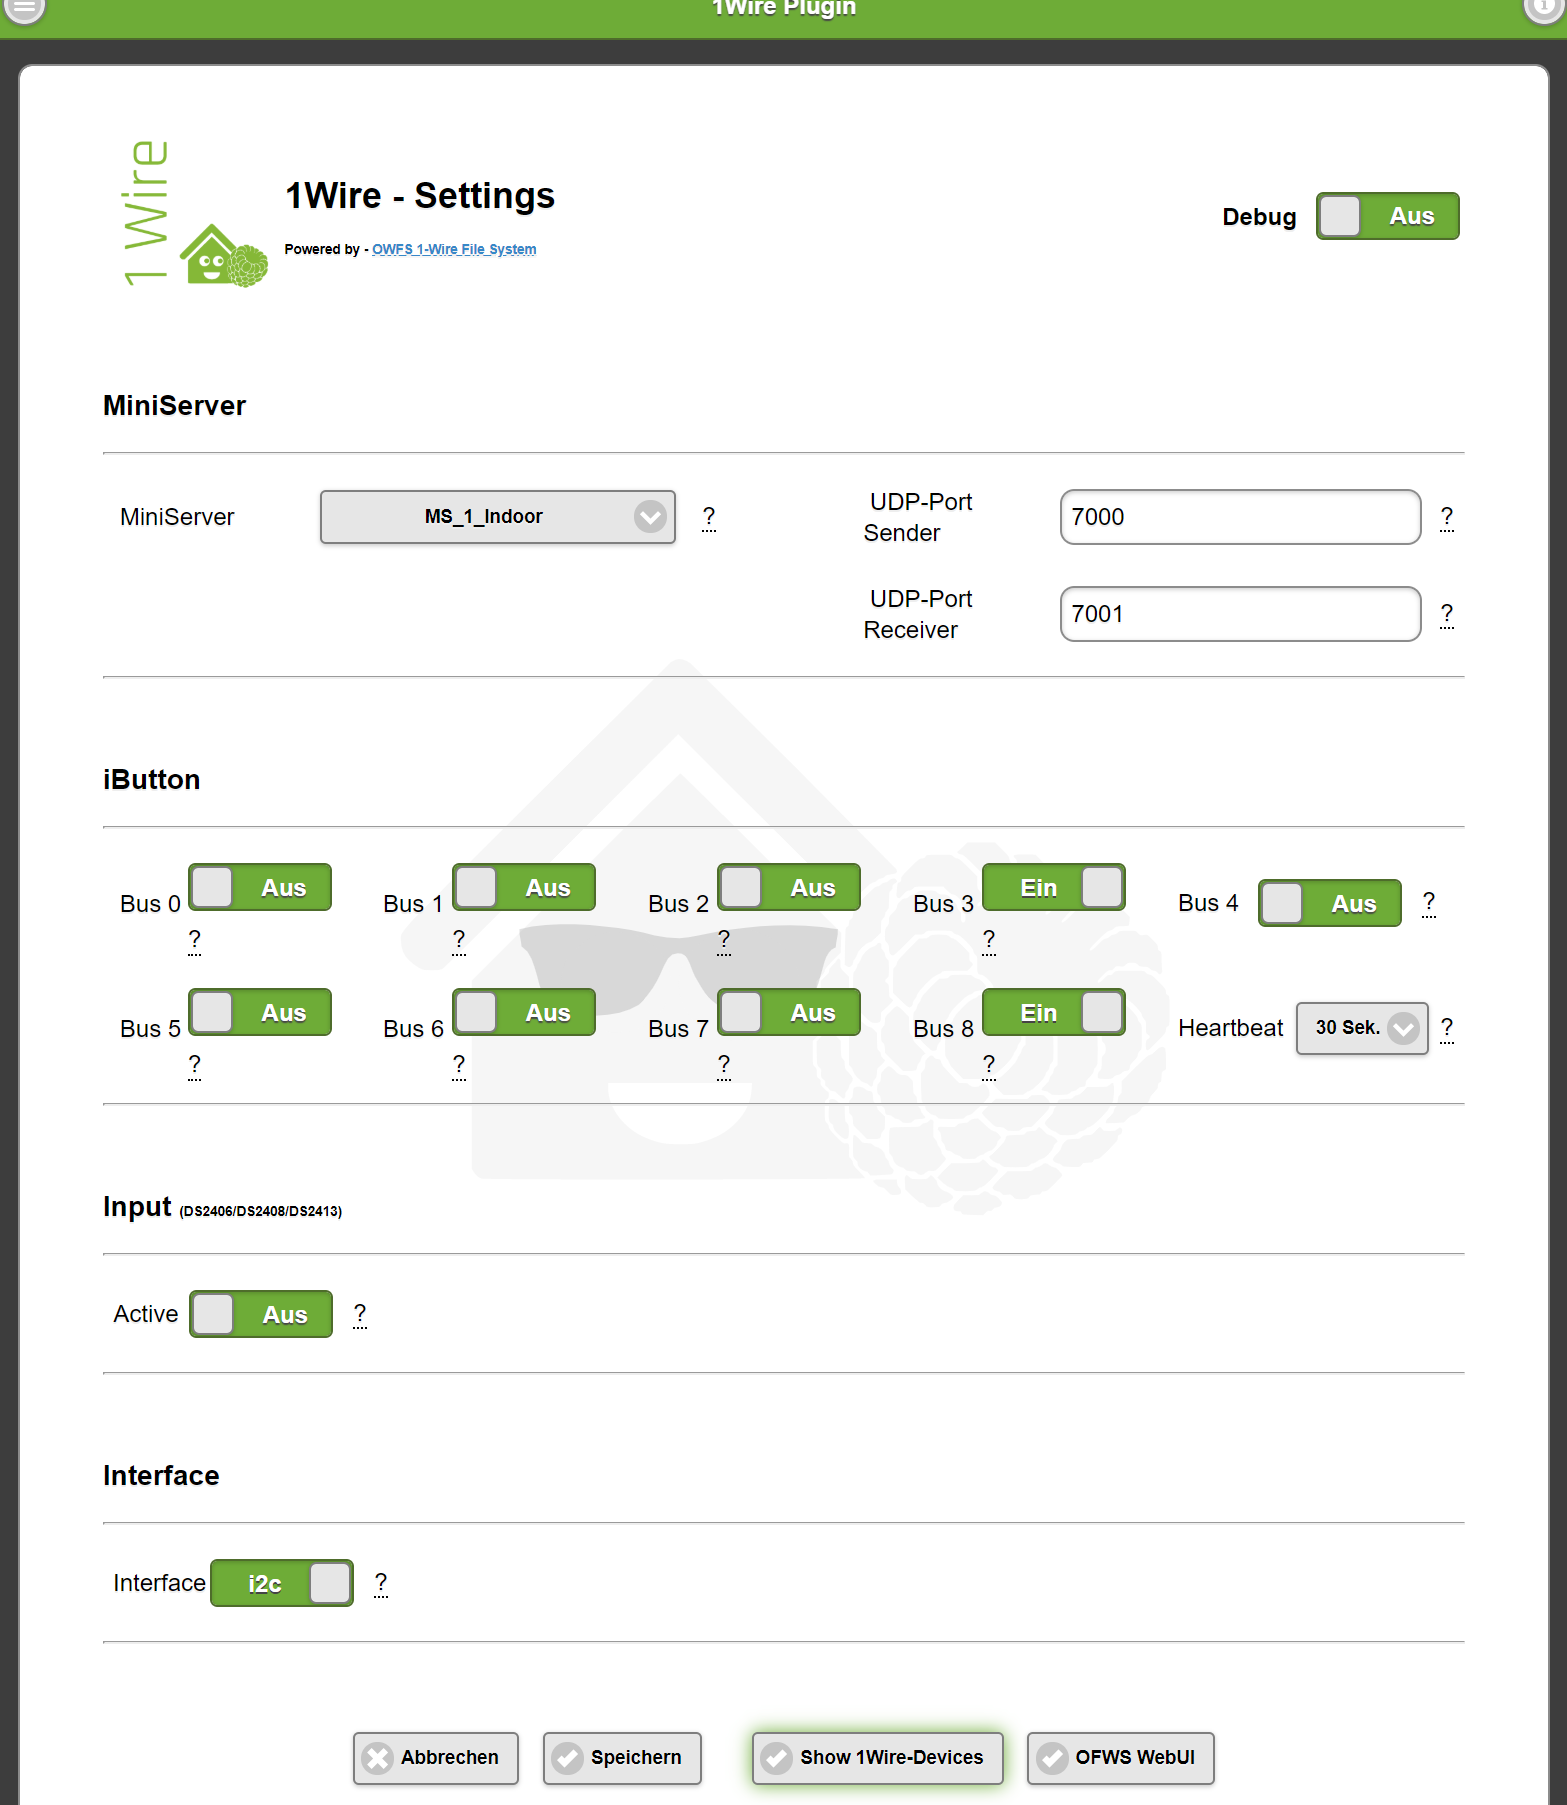1567x1805 pixels.
Task: Toggle iButton Bus 2 switch
Action: tap(789, 887)
